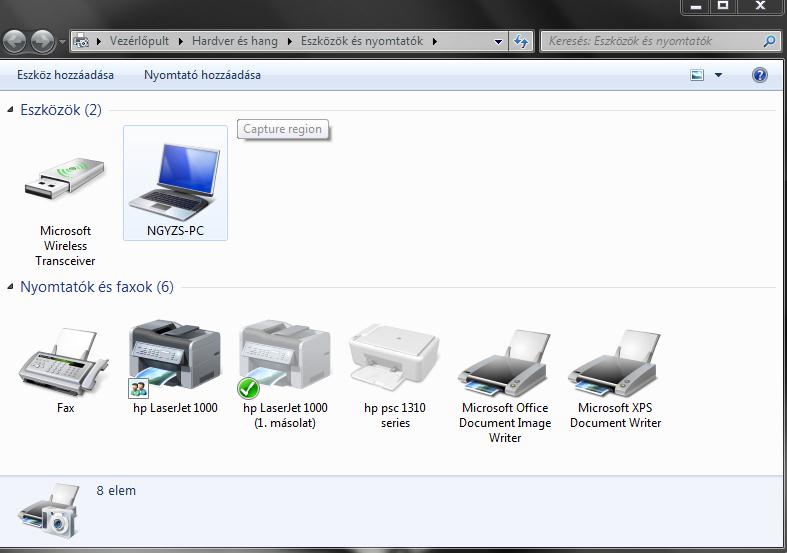
Task: Click the 8 elem status text
Action: click(x=116, y=491)
